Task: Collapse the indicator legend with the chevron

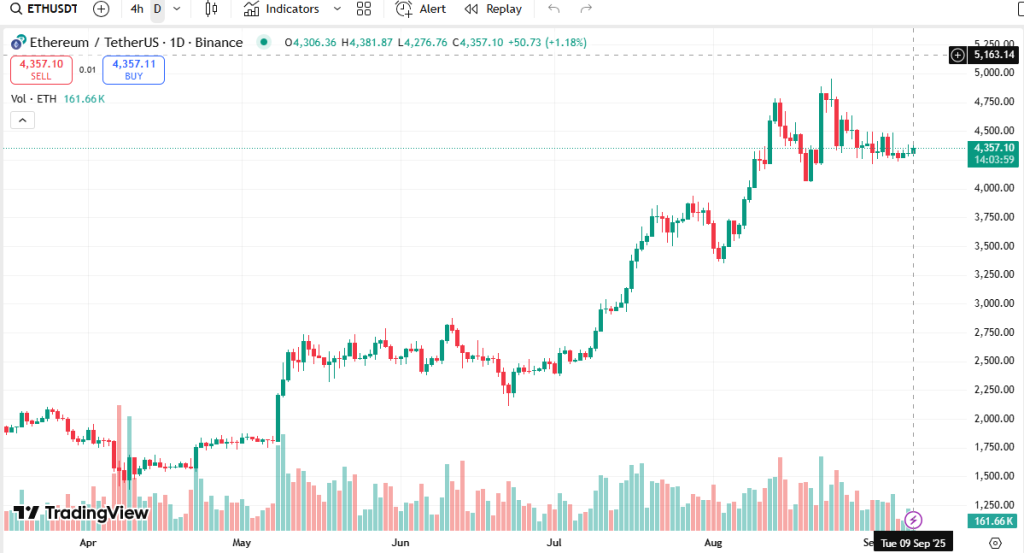Action: click(x=22, y=120)
